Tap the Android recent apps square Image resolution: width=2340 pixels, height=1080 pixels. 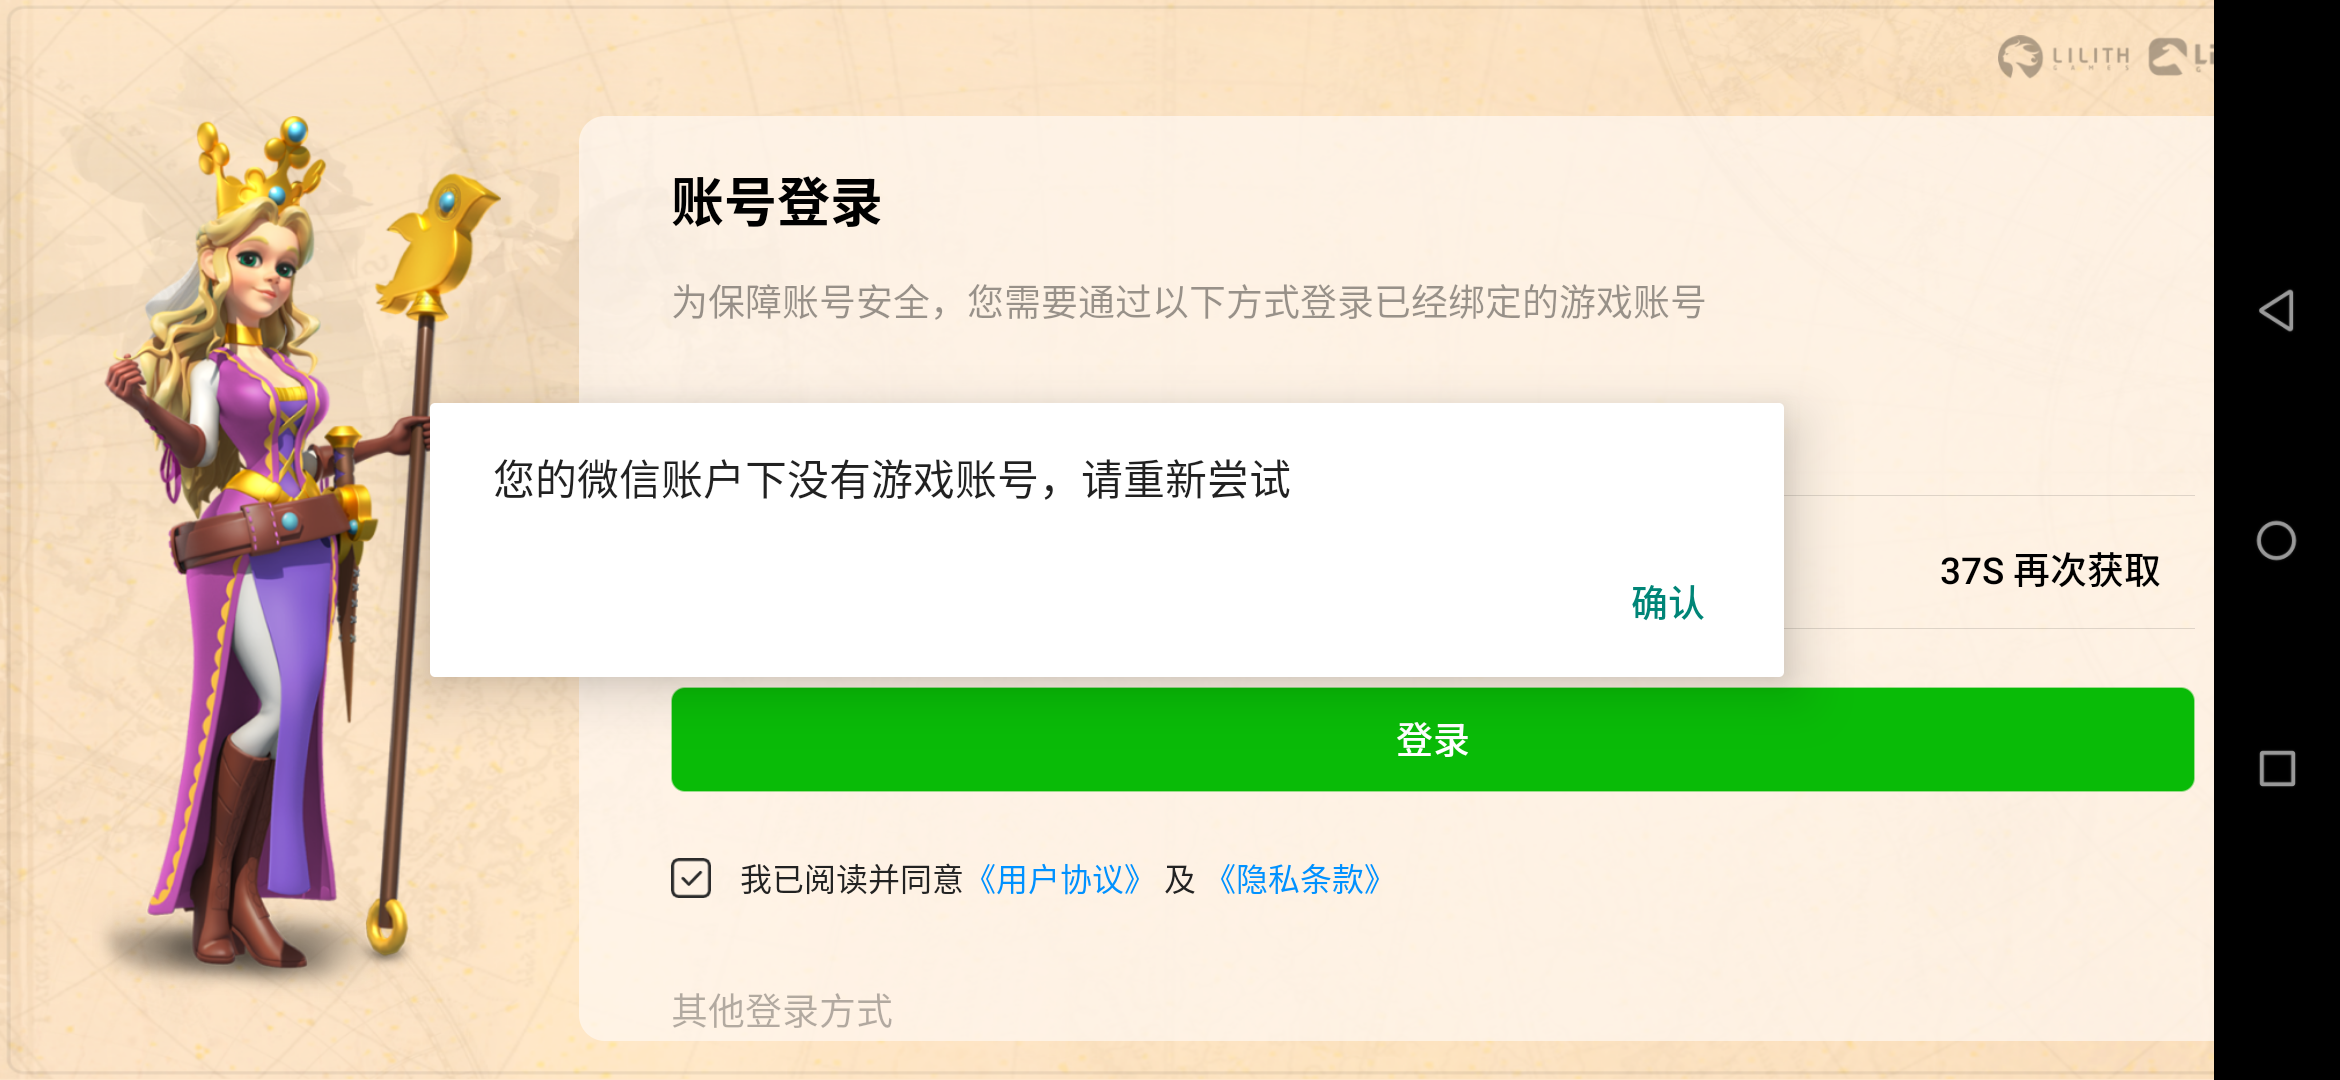point(2277,769)
